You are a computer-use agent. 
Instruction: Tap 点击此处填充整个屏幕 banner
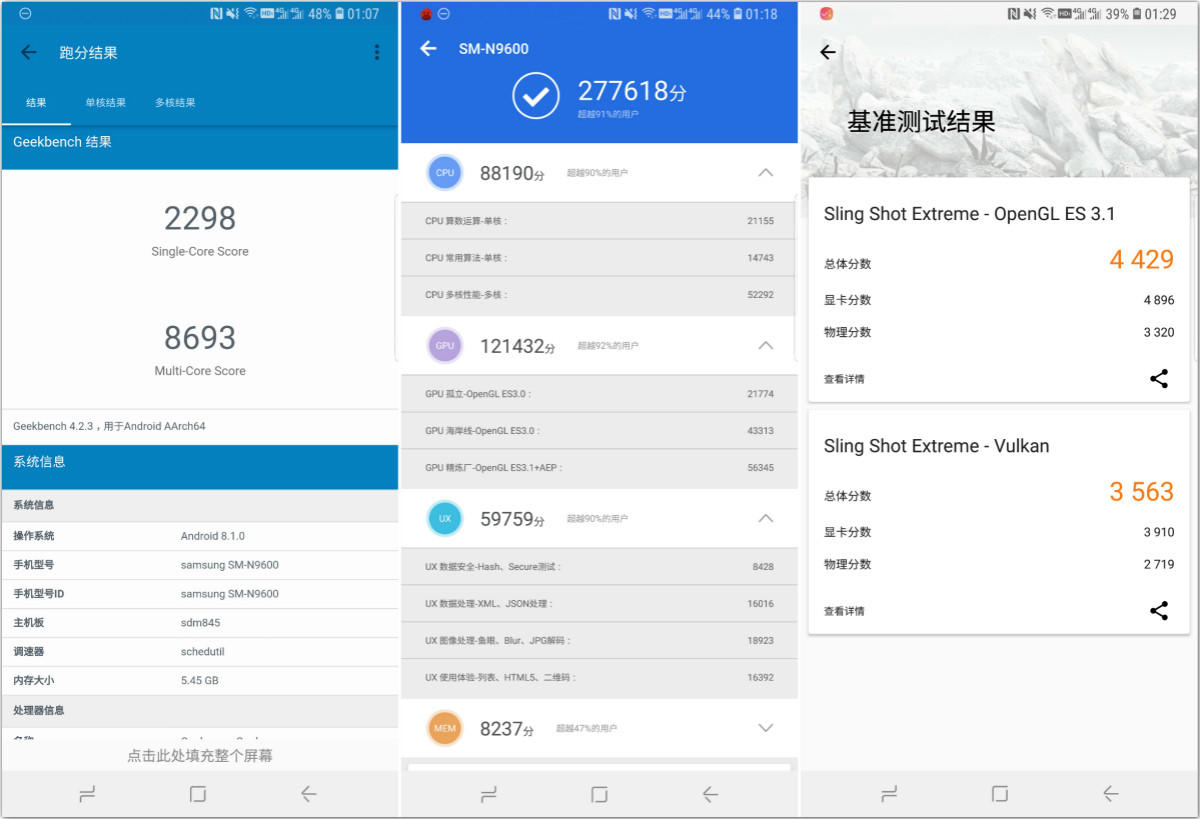pyautogui.click(x=200, y=756)
